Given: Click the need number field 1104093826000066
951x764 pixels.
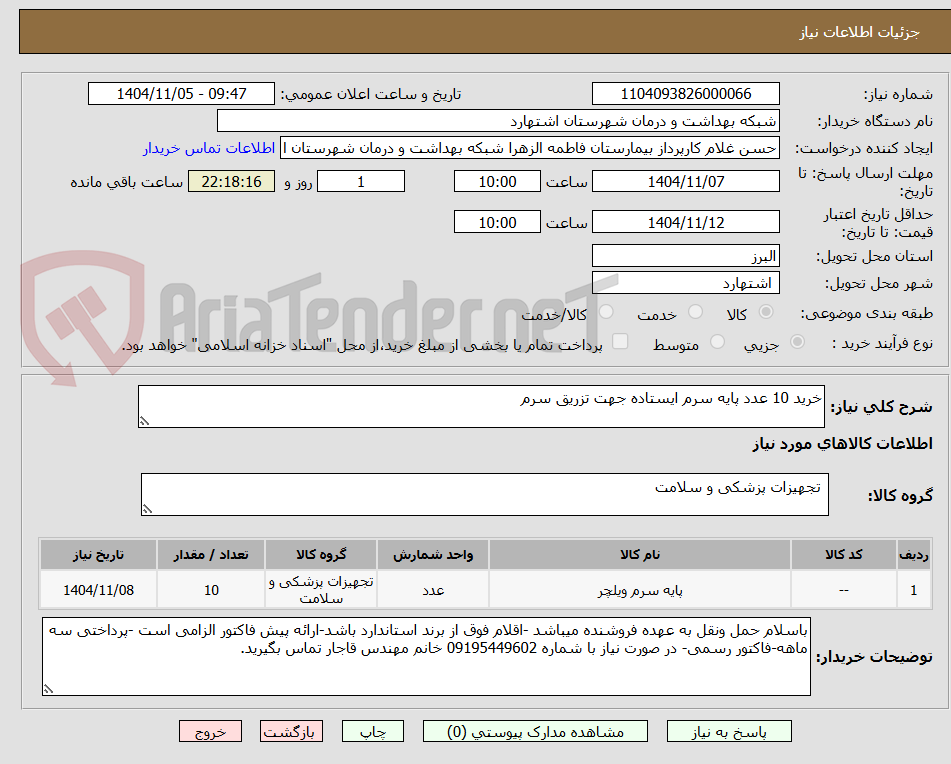Looking at the screenshot, I should [685, 94].
